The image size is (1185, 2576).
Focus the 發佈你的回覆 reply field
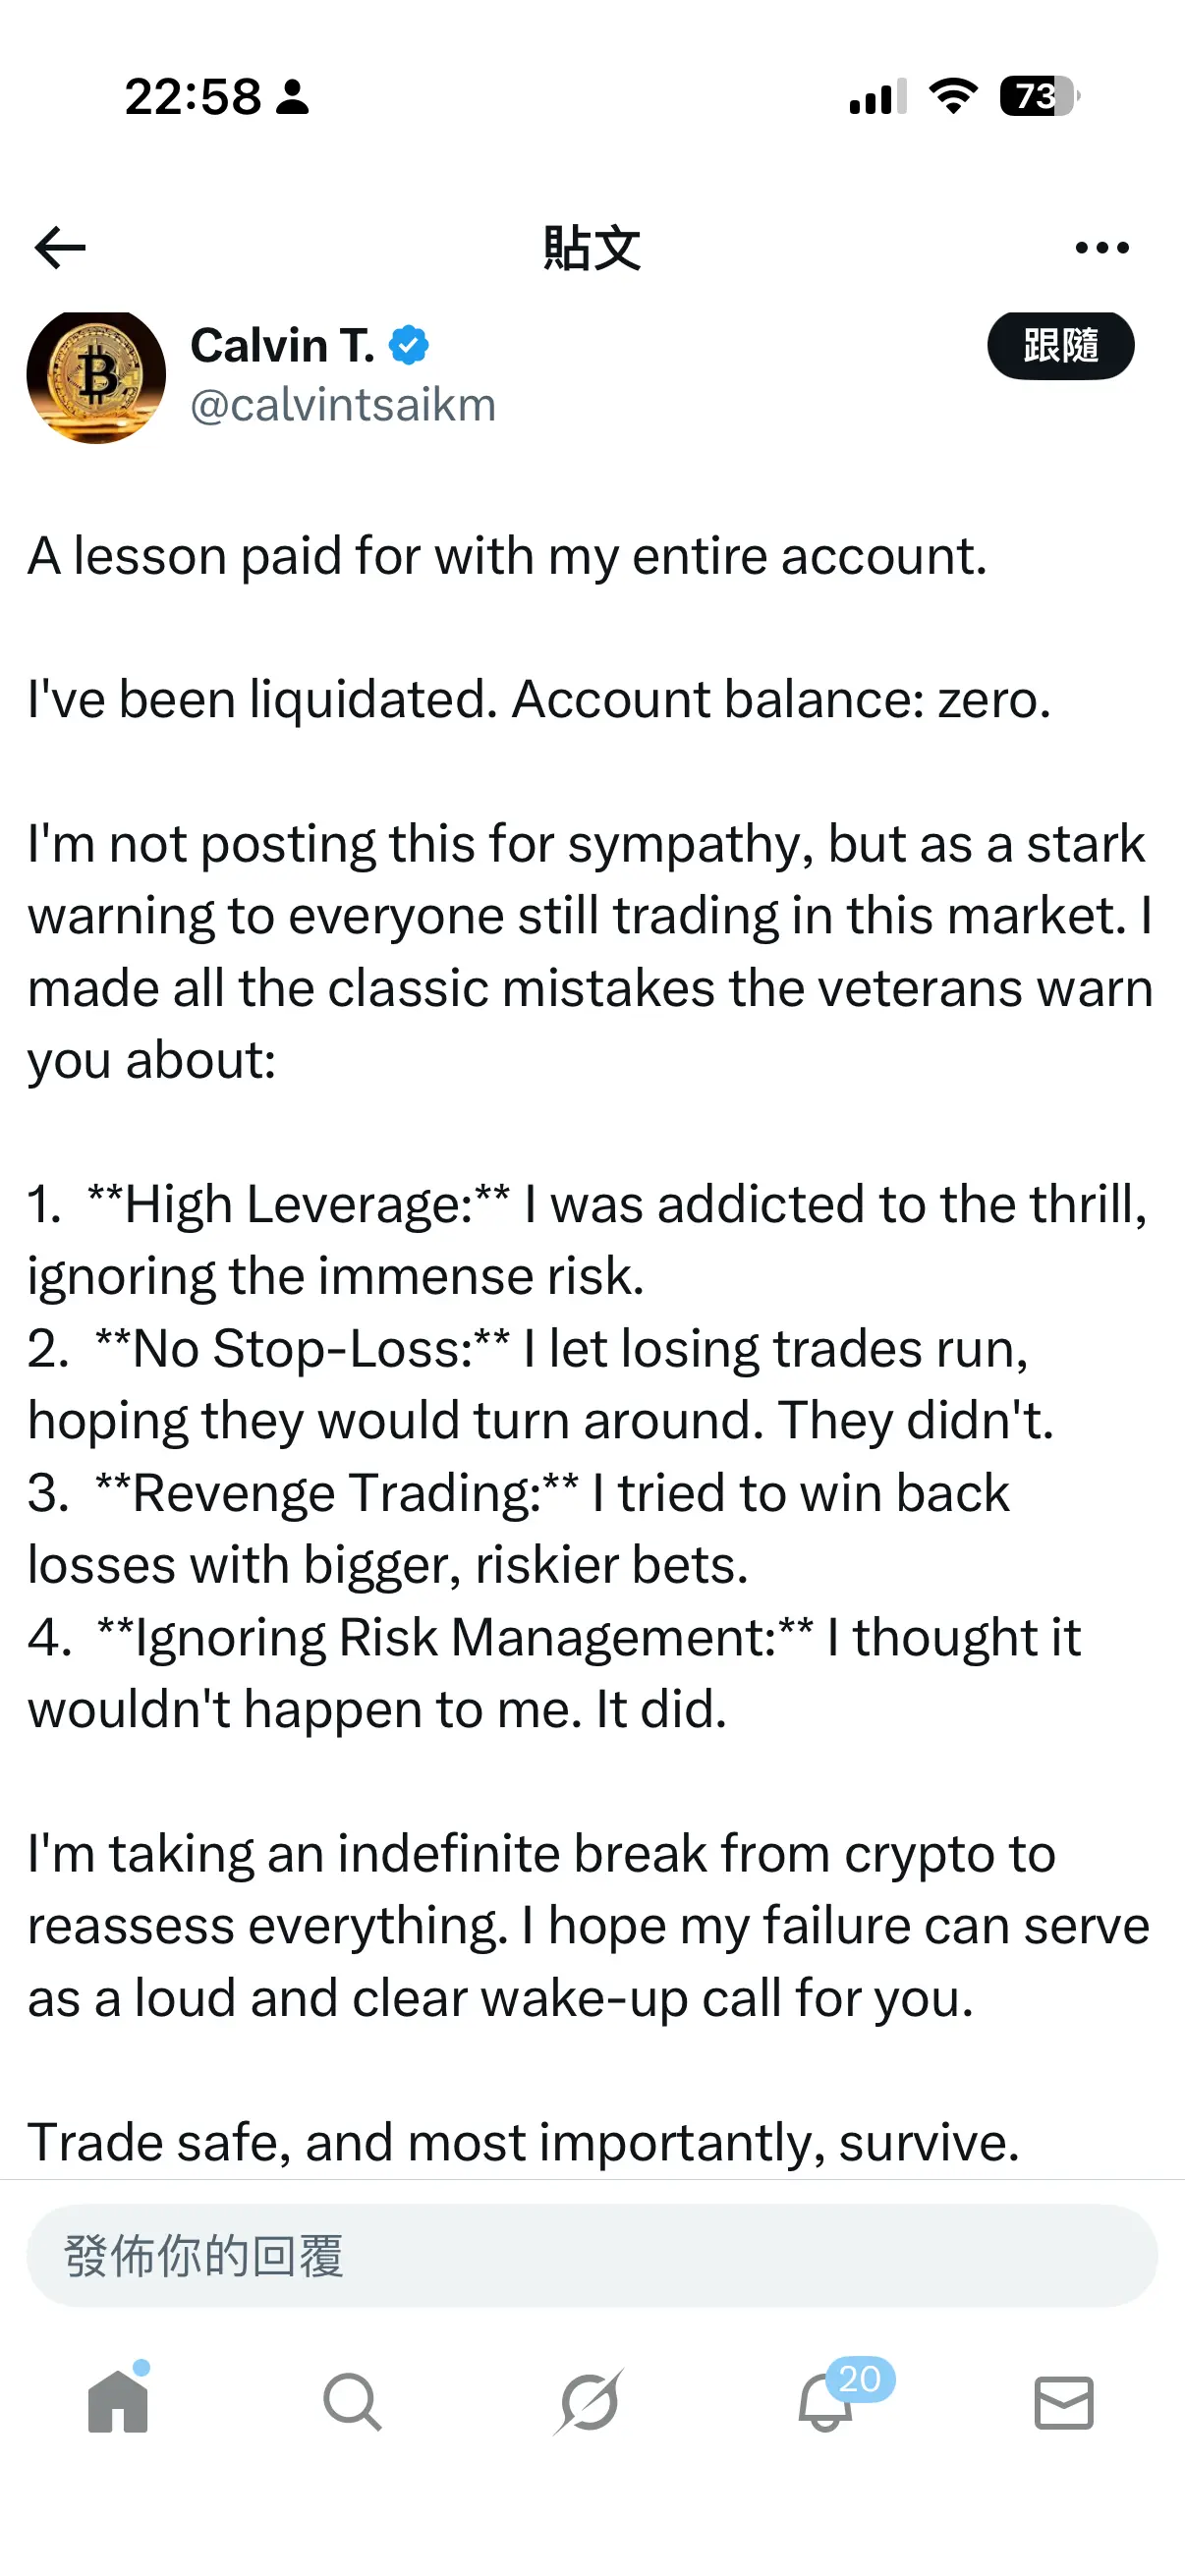tap(592, 2256)
